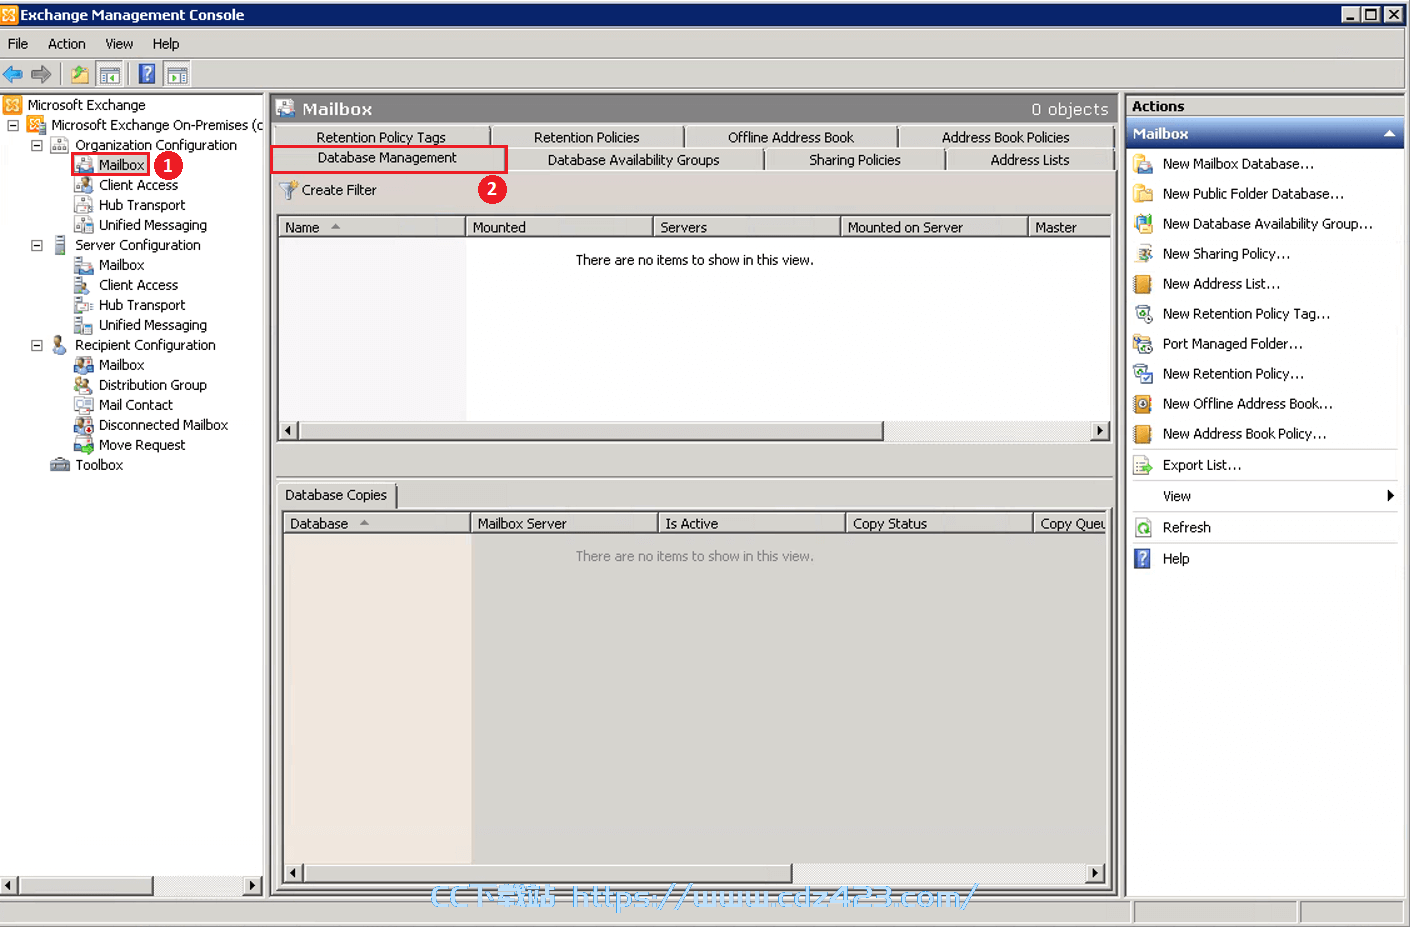1410x927 pixels.
Task: Open the Action menu
Action: pyautogui.click(x=67, y=44)
